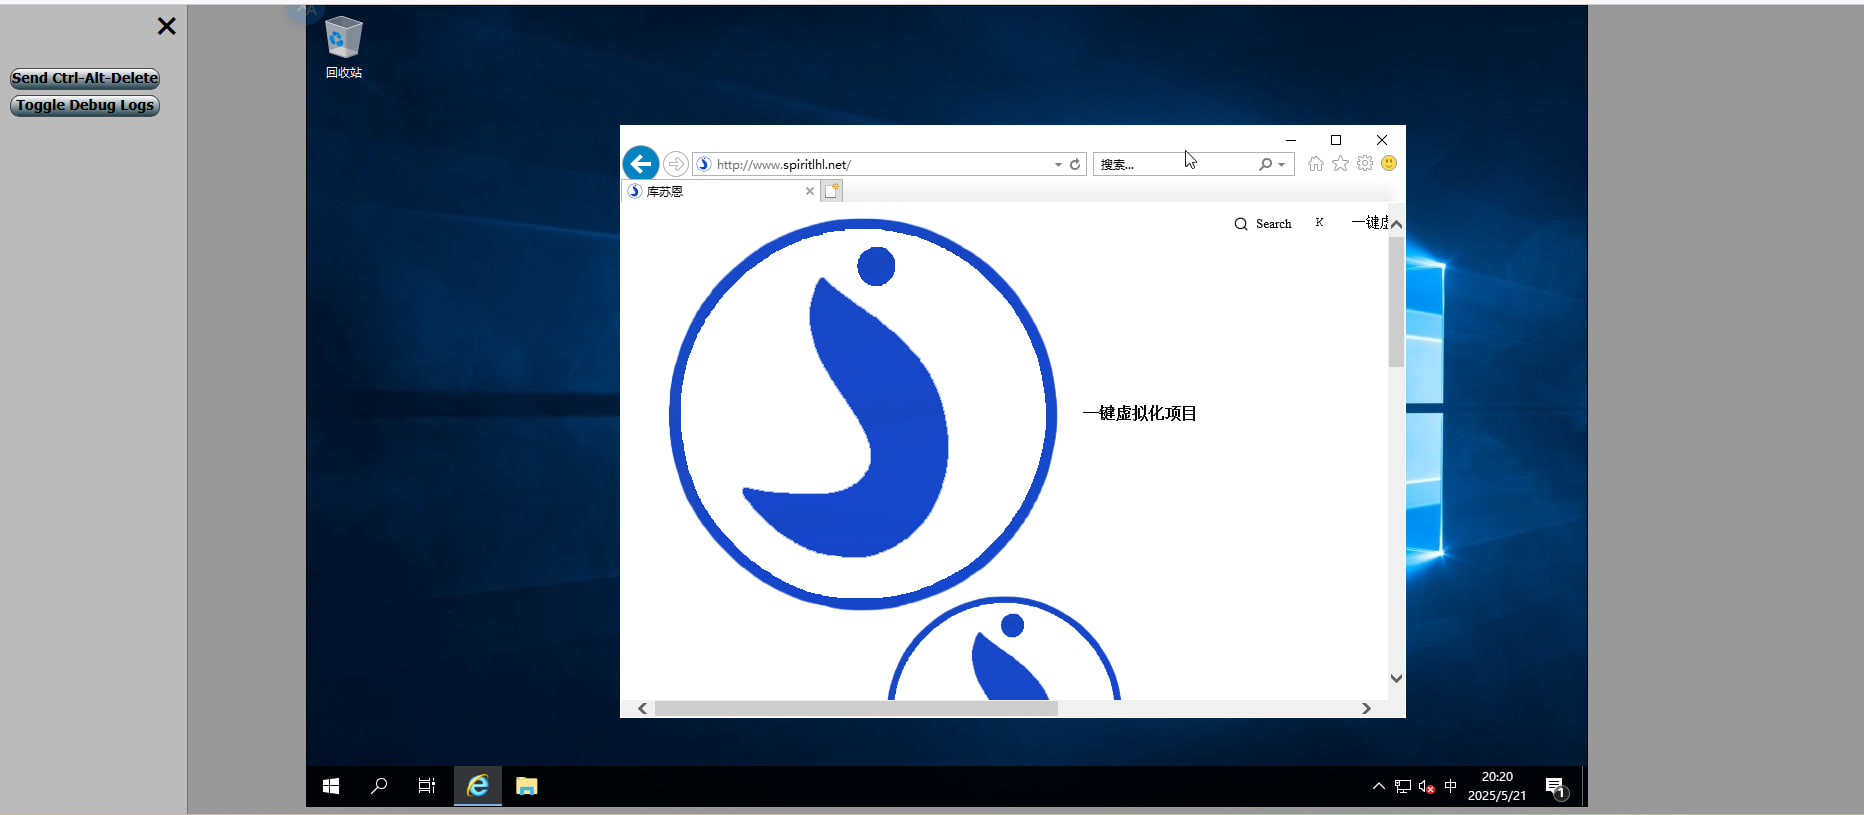Open the notification action center icon
Screen dimensions: 1864x815
[x=1556, y=787]
